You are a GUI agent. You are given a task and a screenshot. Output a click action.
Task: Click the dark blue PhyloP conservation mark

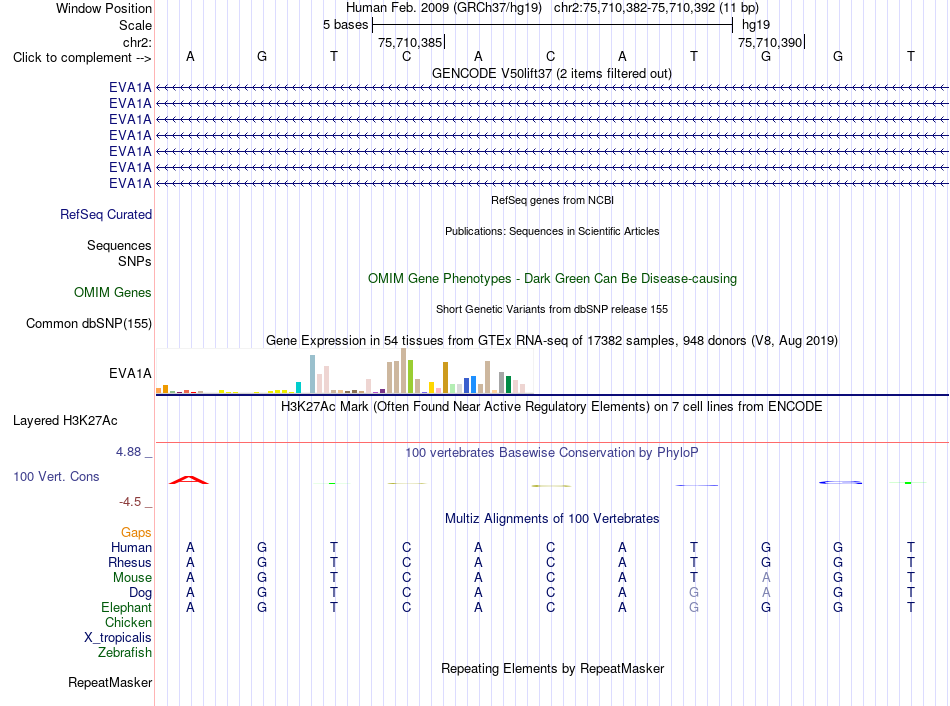(x=840, y=482)
